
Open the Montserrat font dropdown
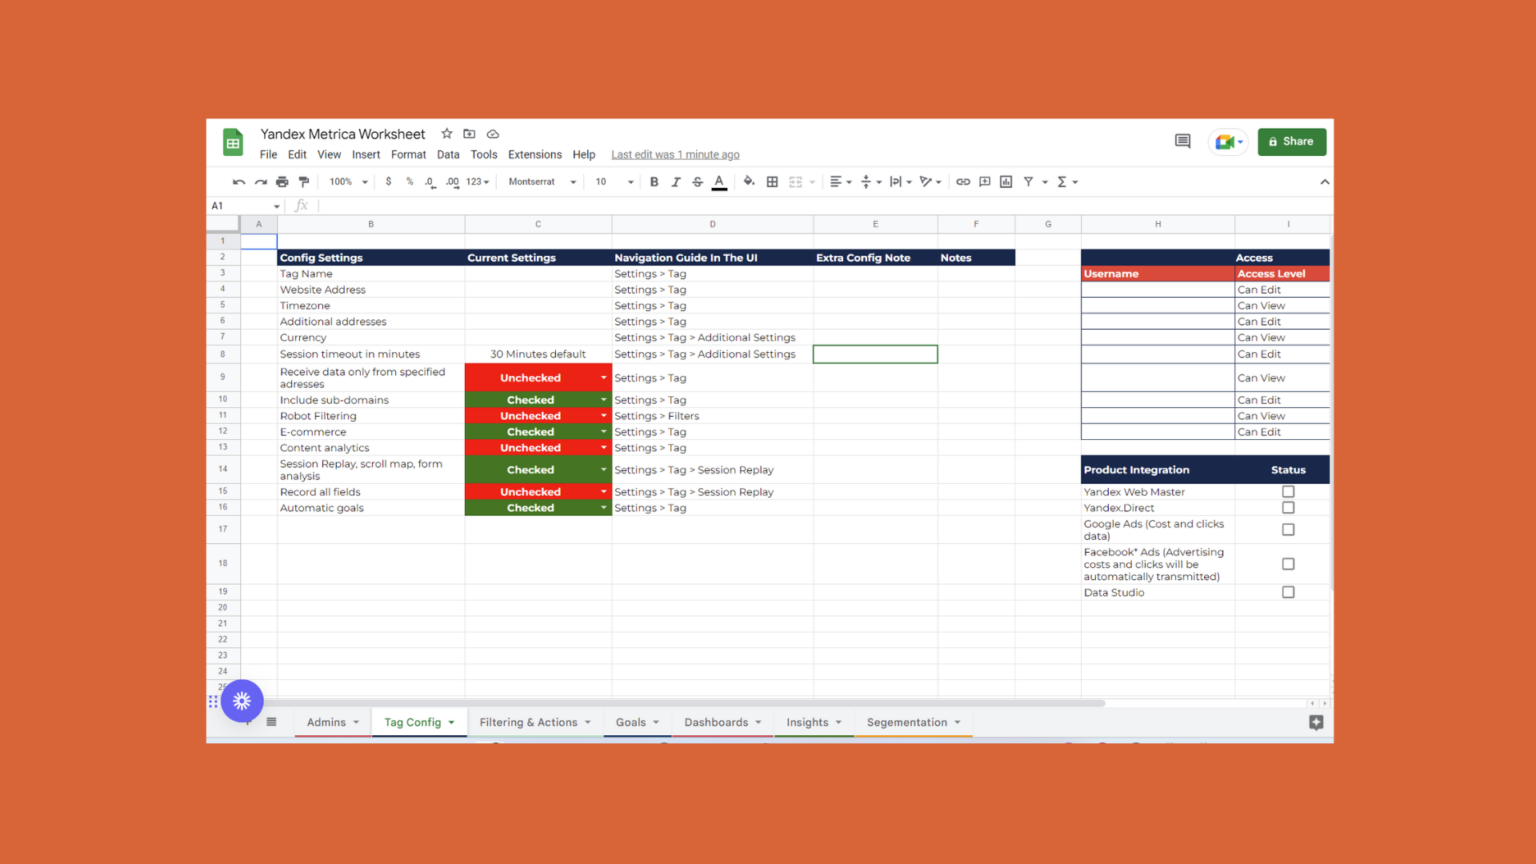coord(540,181)
